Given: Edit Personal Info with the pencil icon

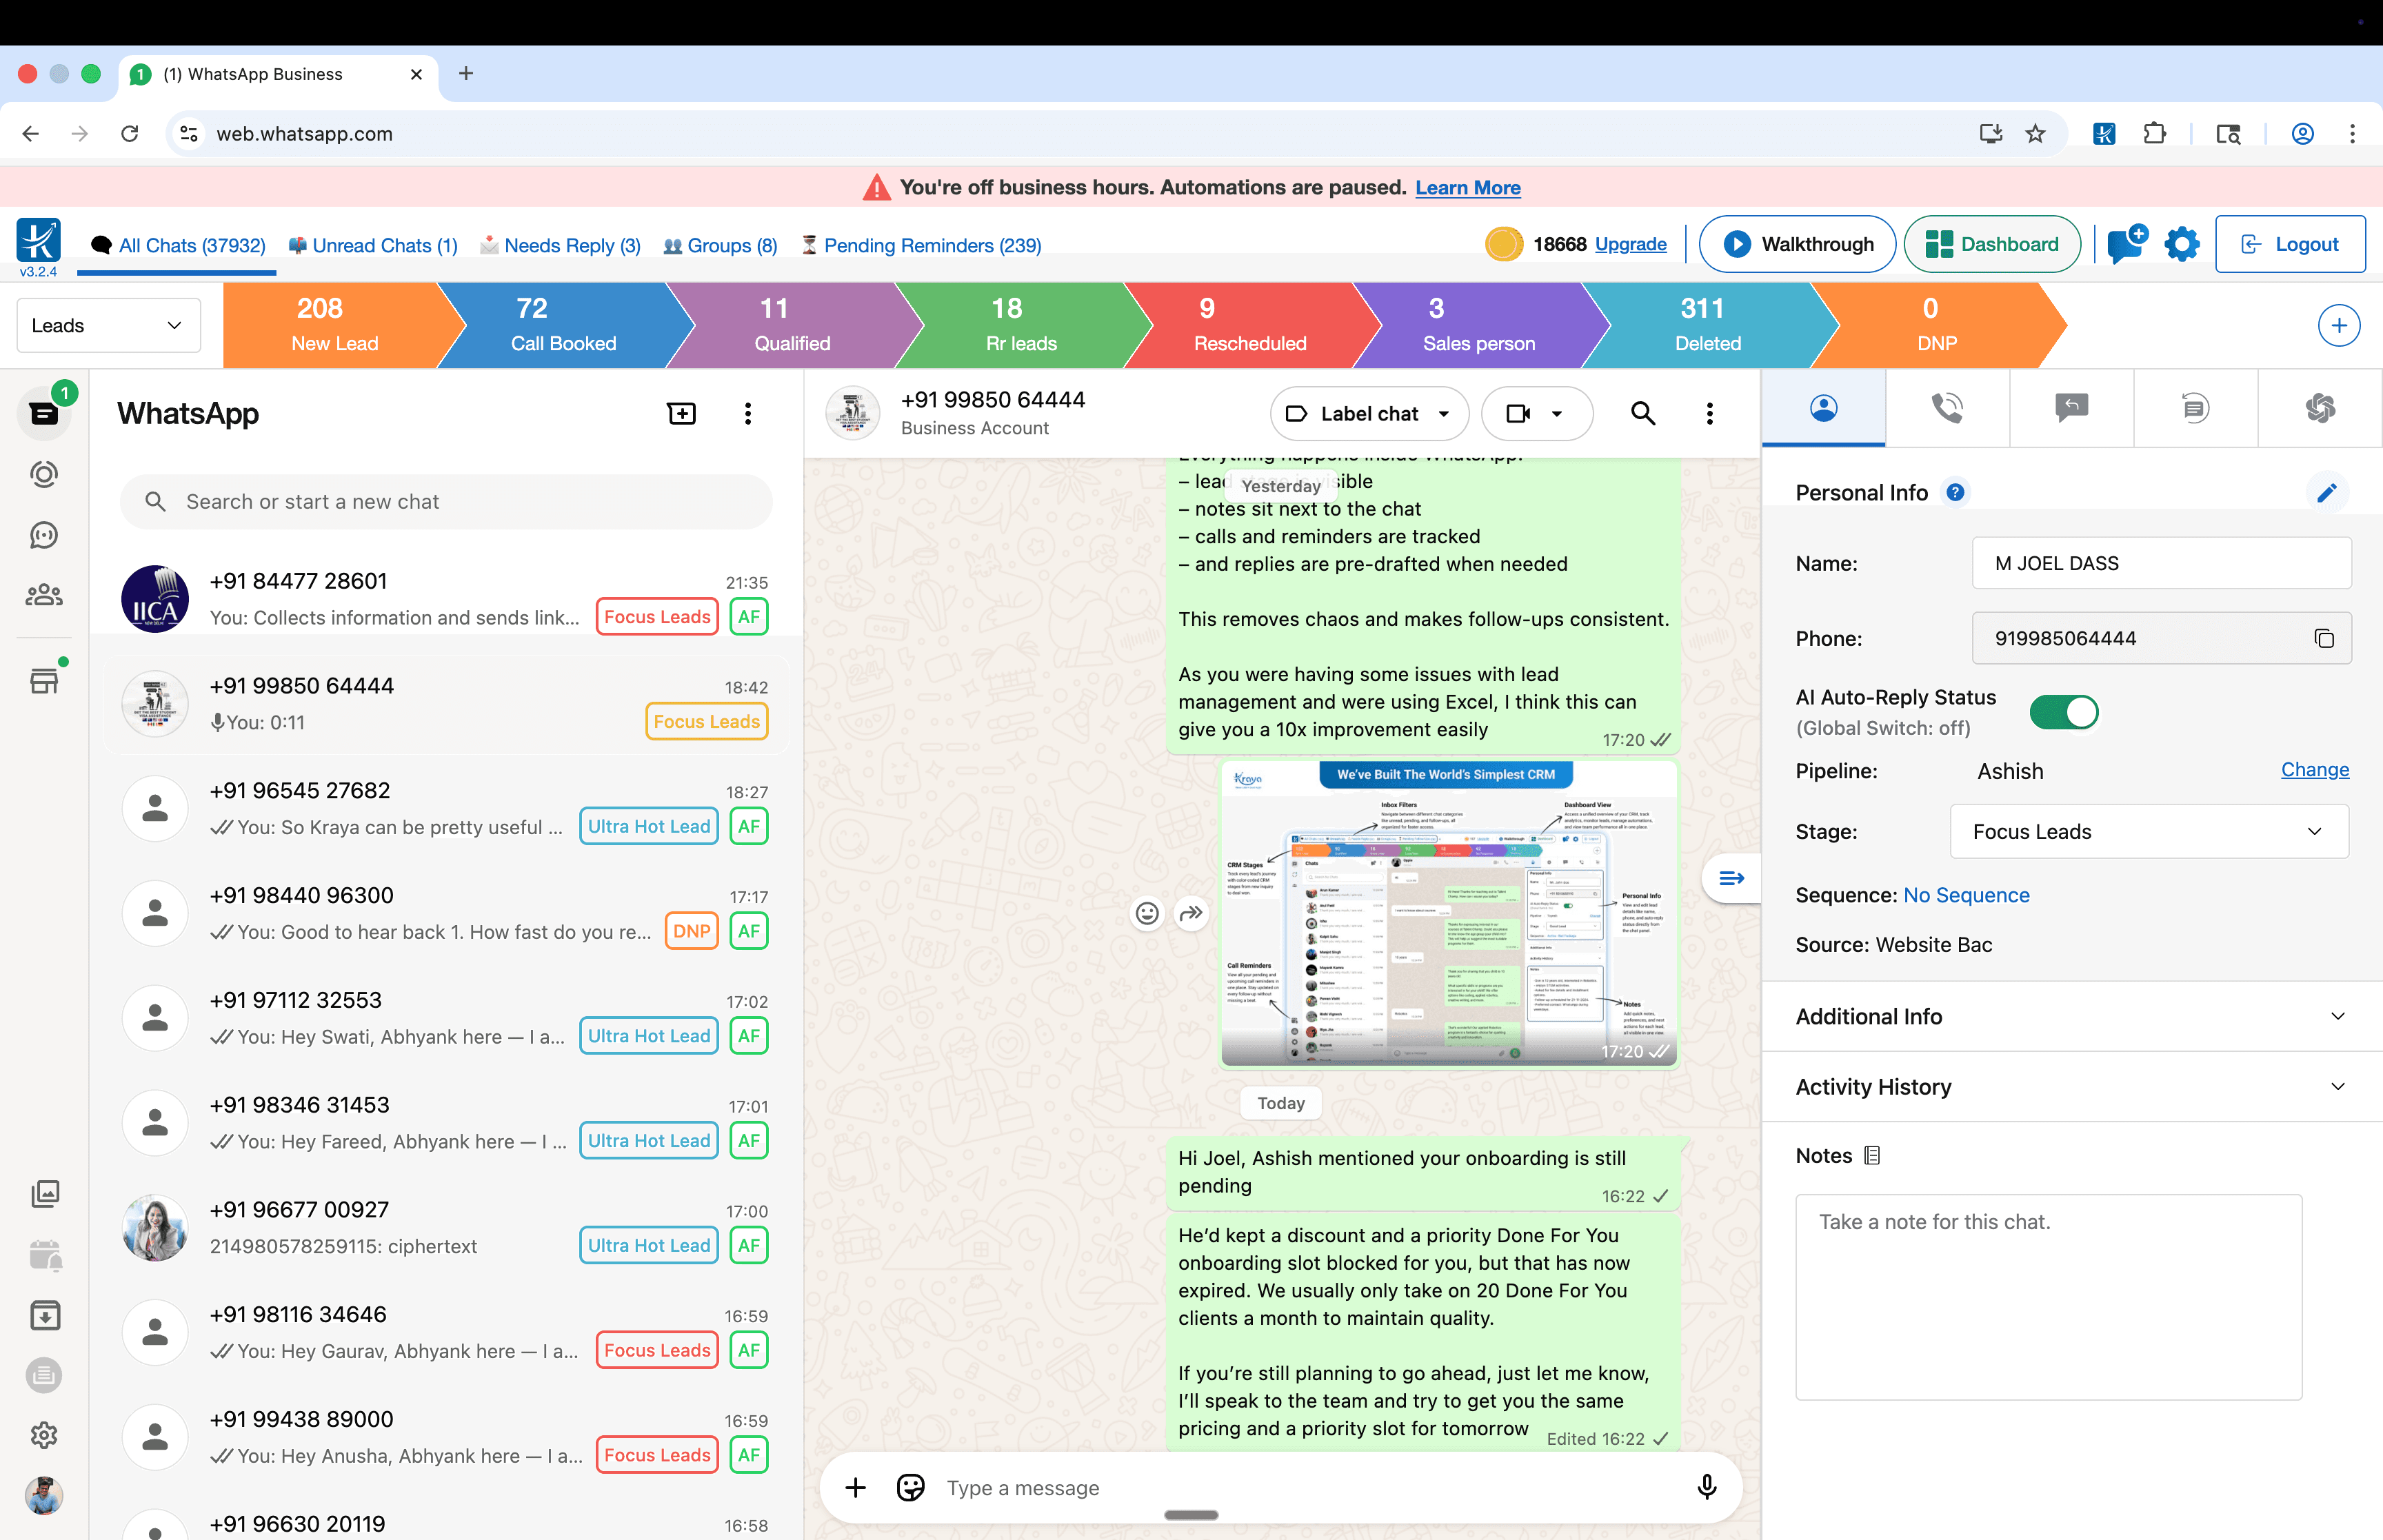Looking at the screenshot, I should 2326,492.
